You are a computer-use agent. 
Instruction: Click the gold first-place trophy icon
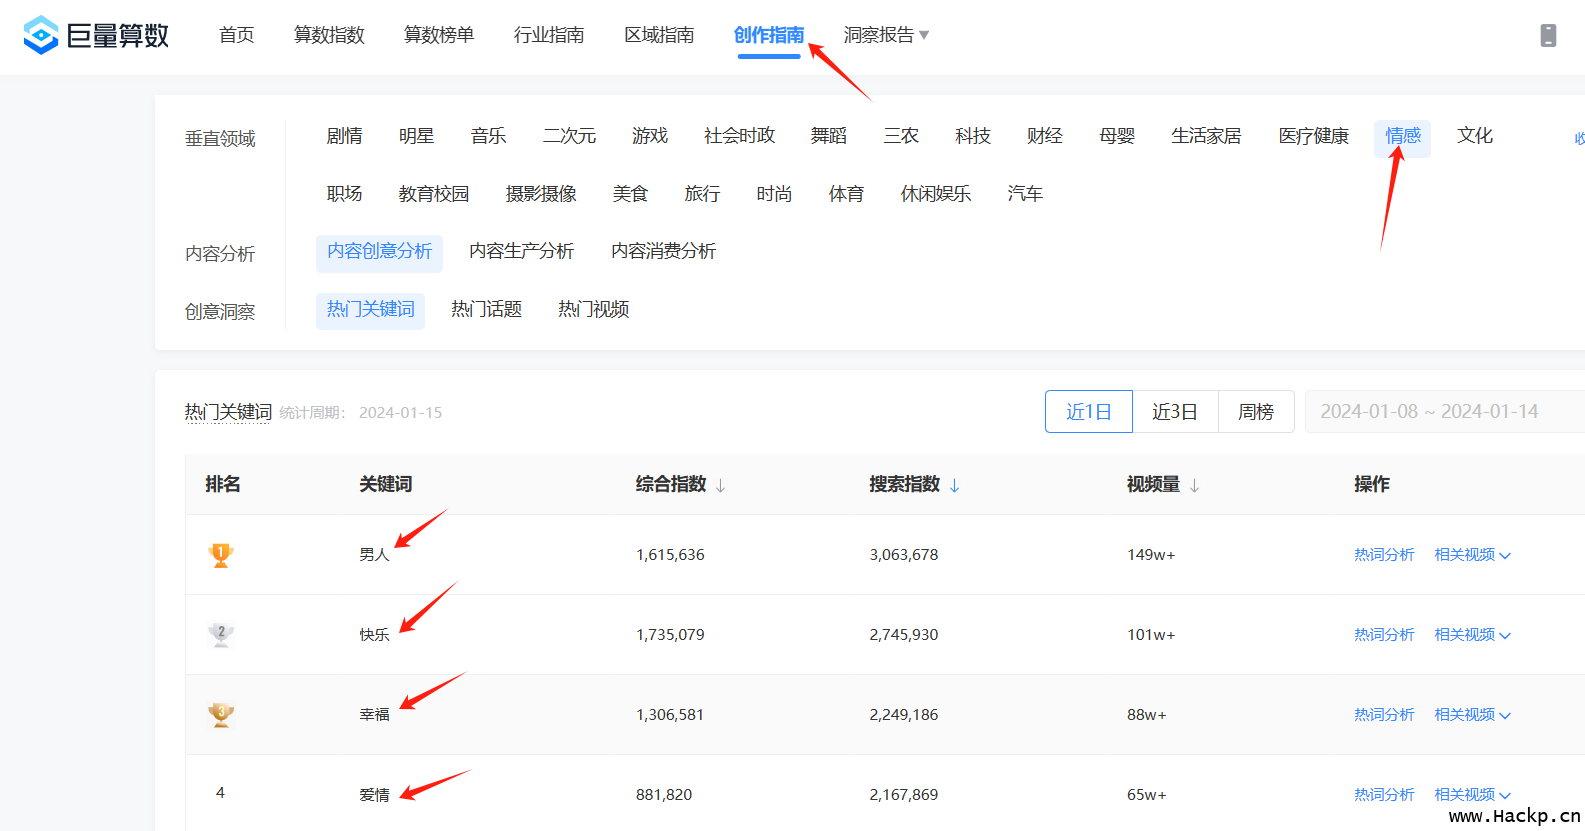[221, 555]
